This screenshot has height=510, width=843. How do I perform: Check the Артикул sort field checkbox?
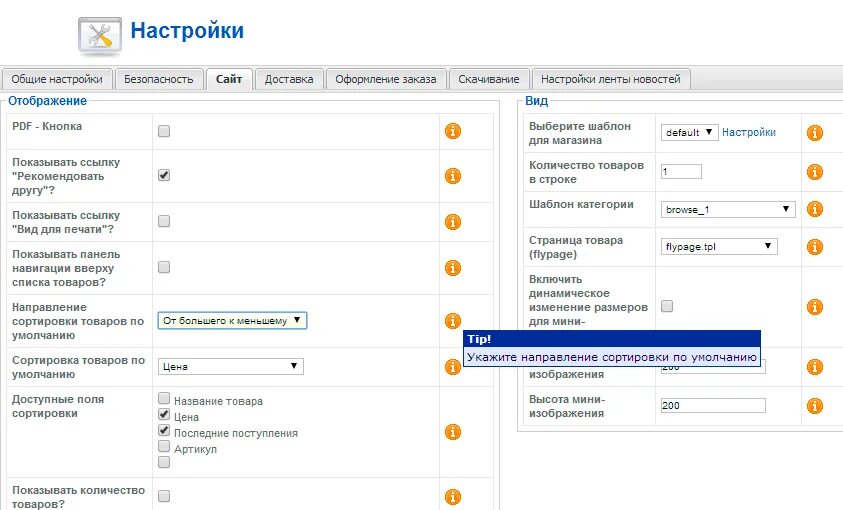point(164,447)
